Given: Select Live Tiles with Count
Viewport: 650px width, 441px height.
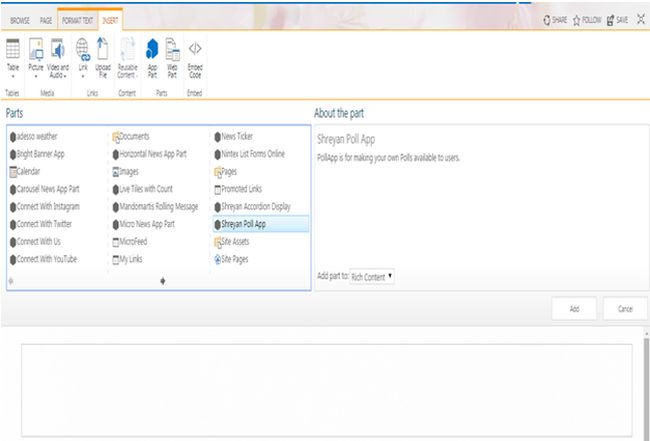Looking at the screenshot, I should pyautogui.click(x=143, y=189).
